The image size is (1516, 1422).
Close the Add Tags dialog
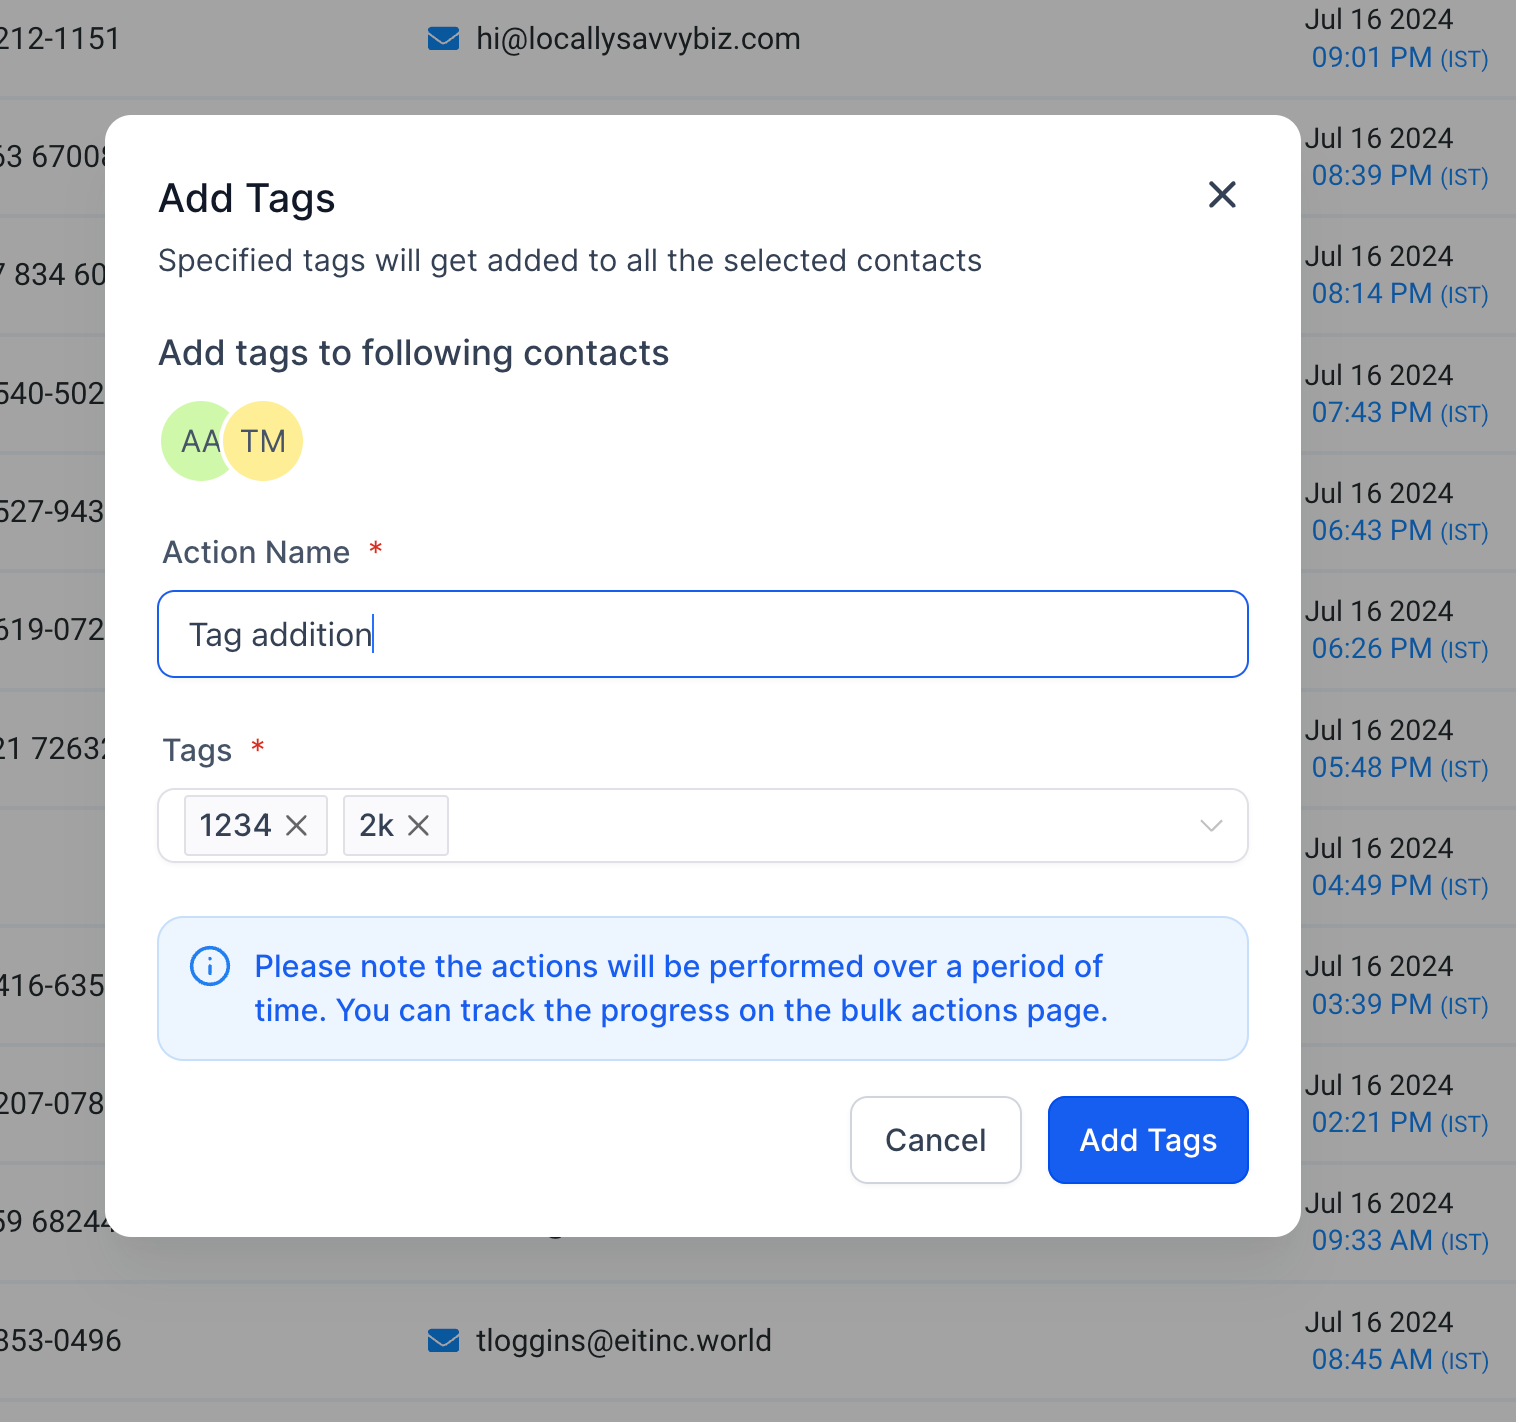click(x=1222, y=194)
